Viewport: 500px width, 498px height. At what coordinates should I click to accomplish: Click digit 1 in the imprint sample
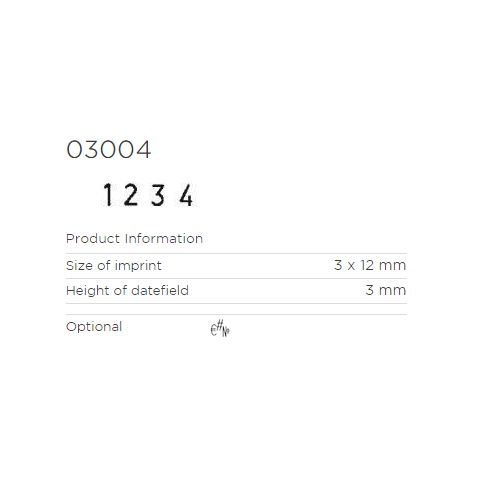click(108, 195)
